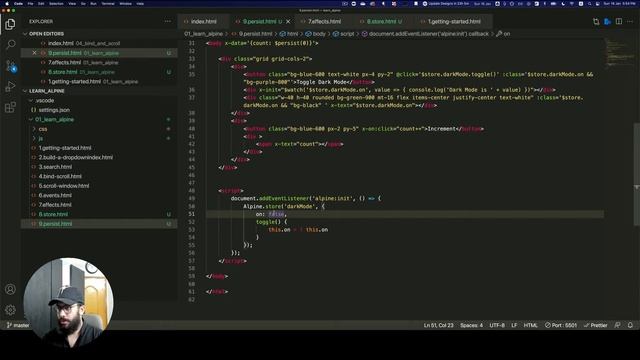Viewport: 640px width, 360px height.
Task: Click 01_learn_alpine breadcrumb segment
Action: click(x=203, y=33)
